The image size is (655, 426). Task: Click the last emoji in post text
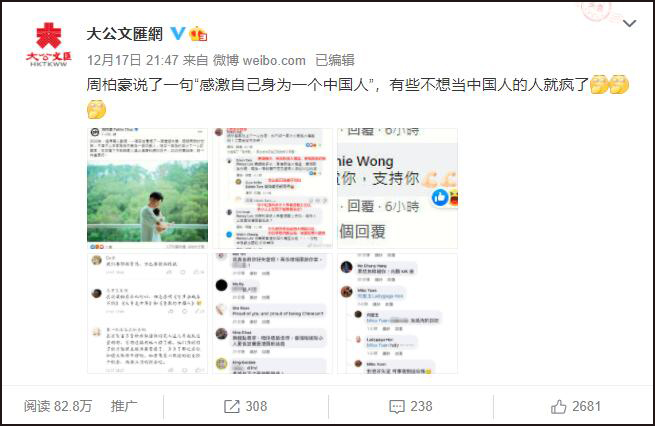pyautogui.click(x=96, y=109)
